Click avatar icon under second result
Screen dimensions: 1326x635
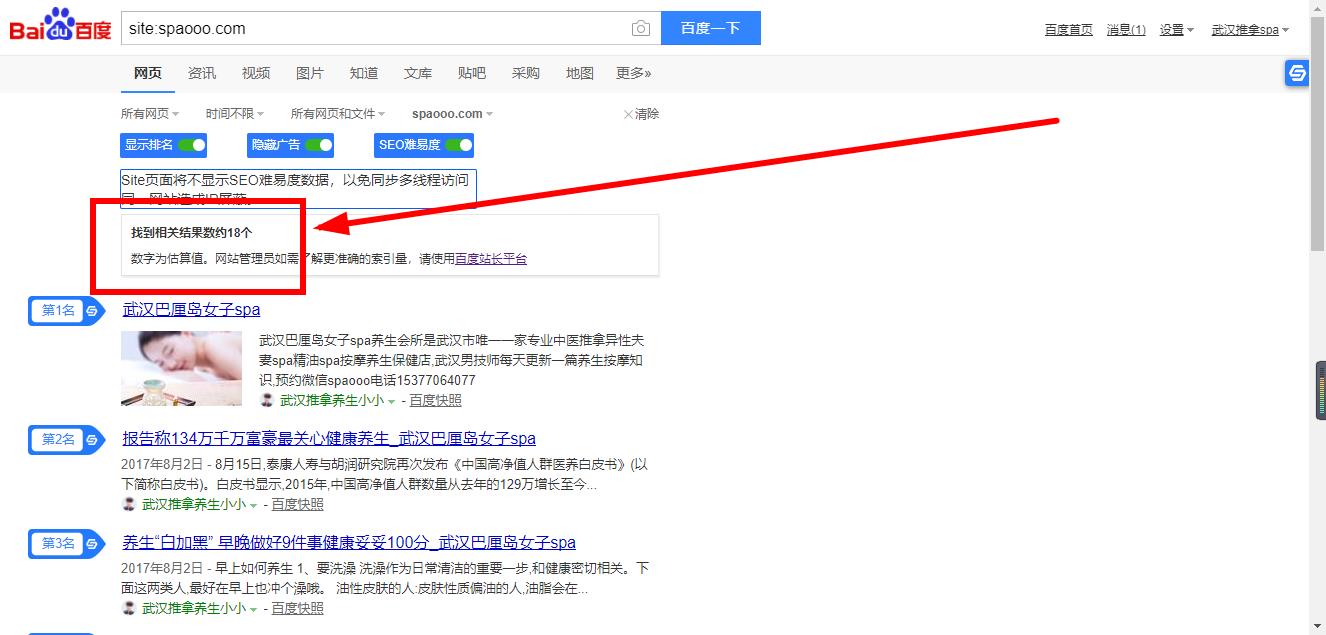point(129,504)
